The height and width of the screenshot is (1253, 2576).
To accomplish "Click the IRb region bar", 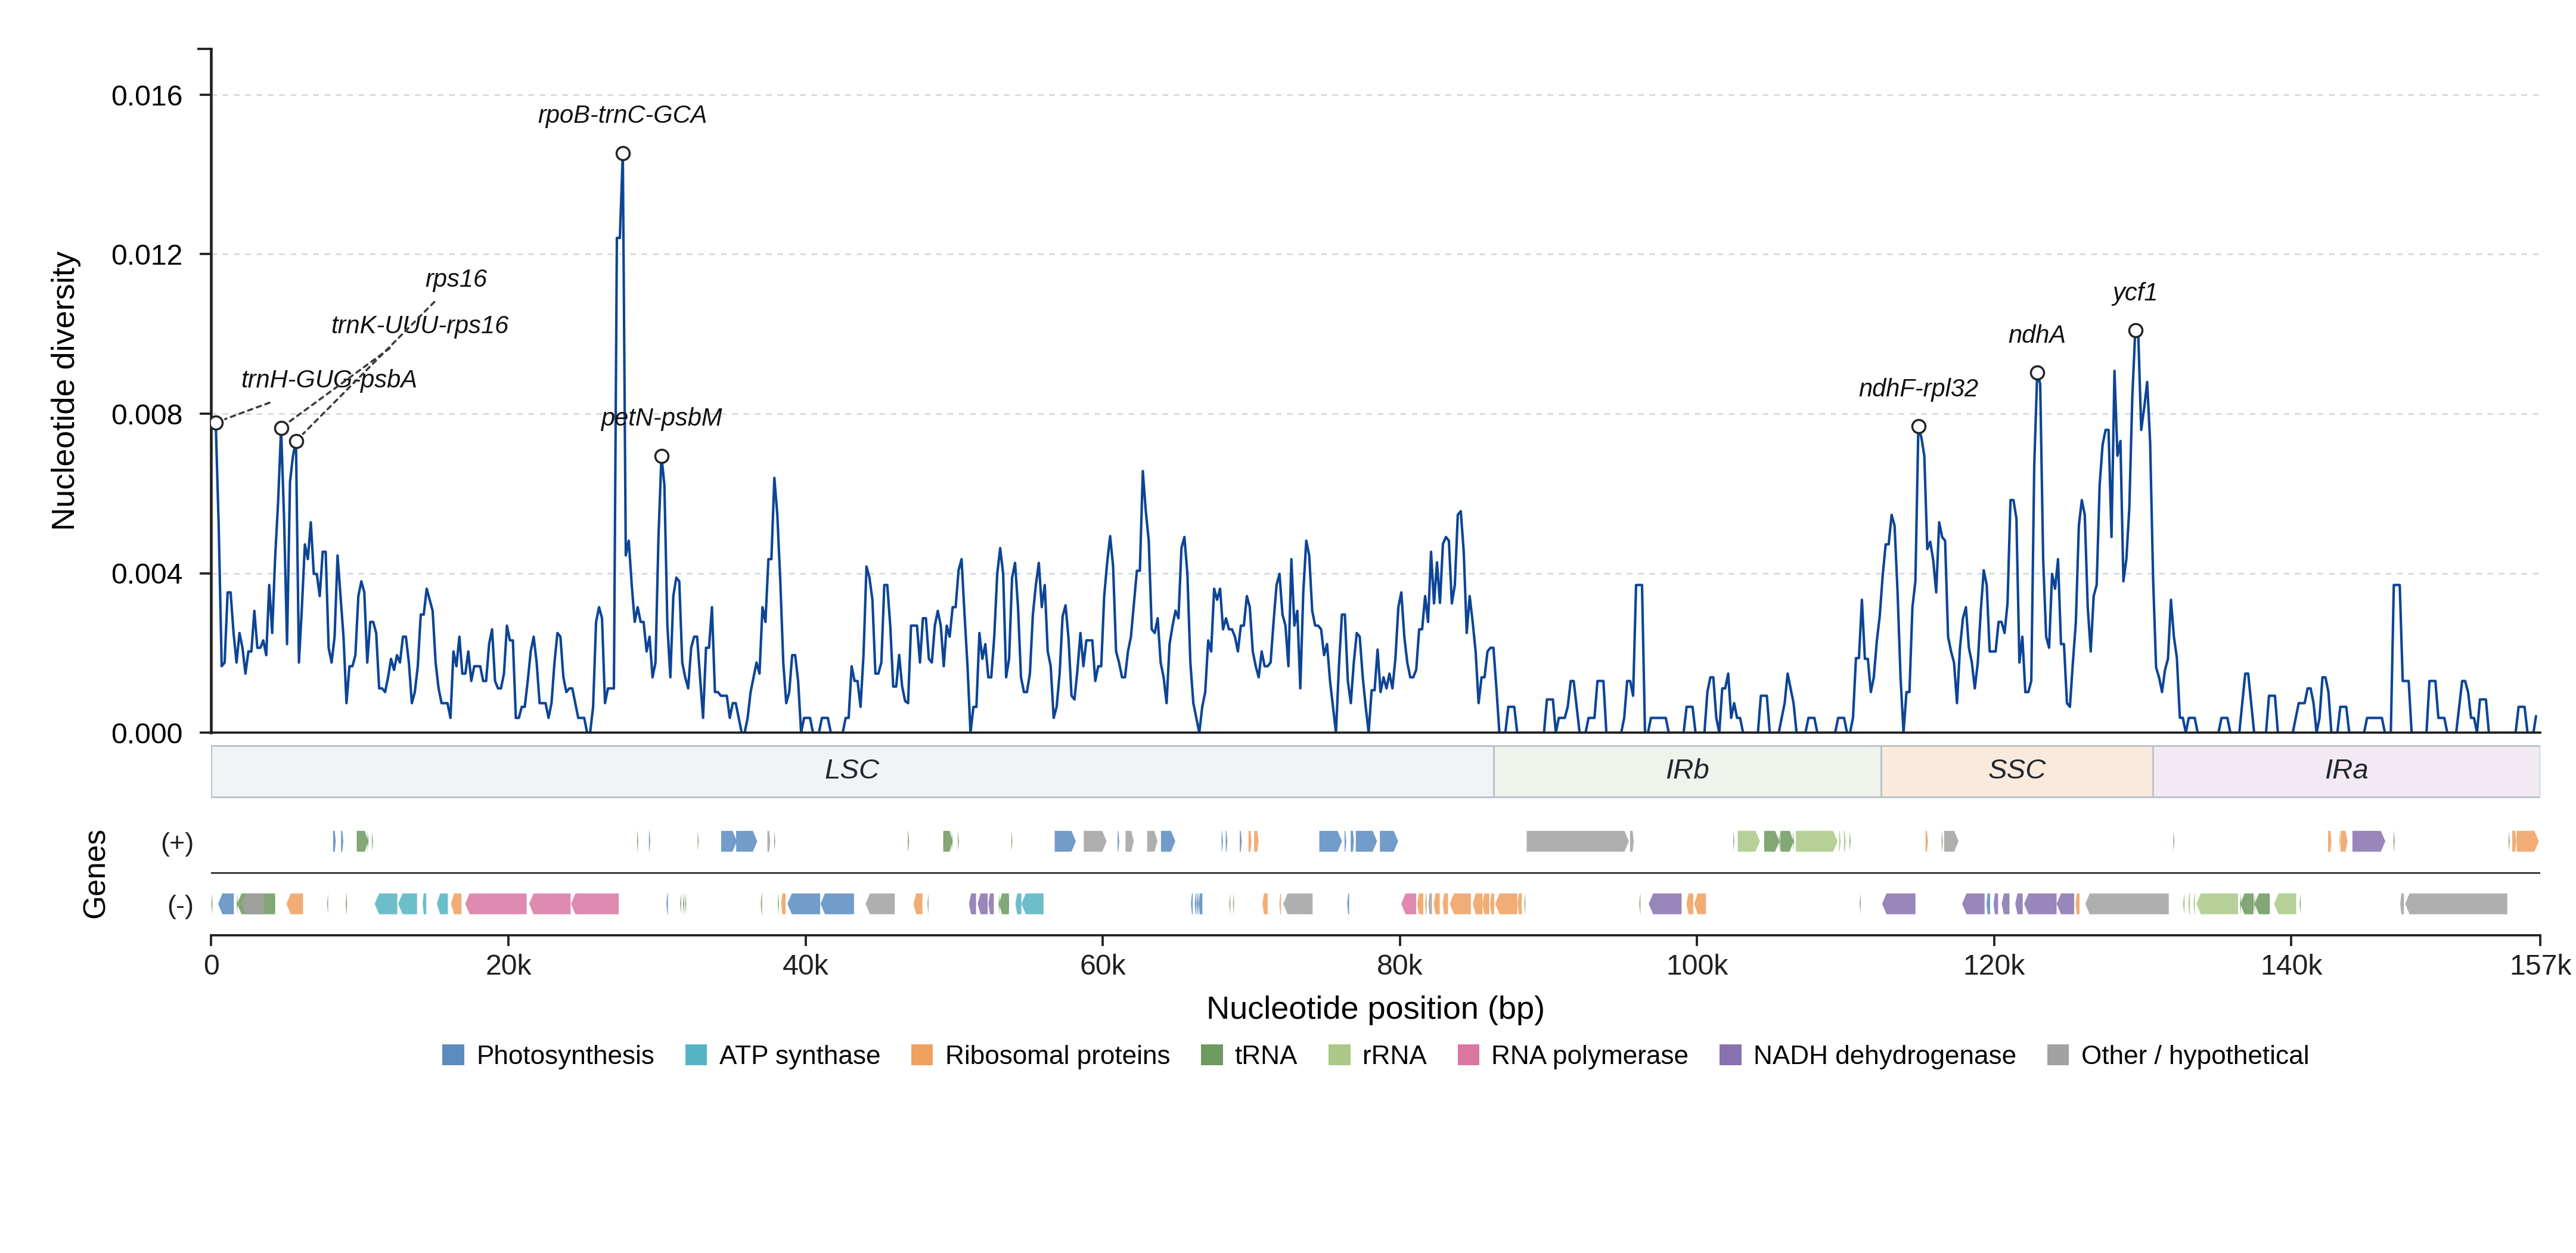I will point(1687,771).
